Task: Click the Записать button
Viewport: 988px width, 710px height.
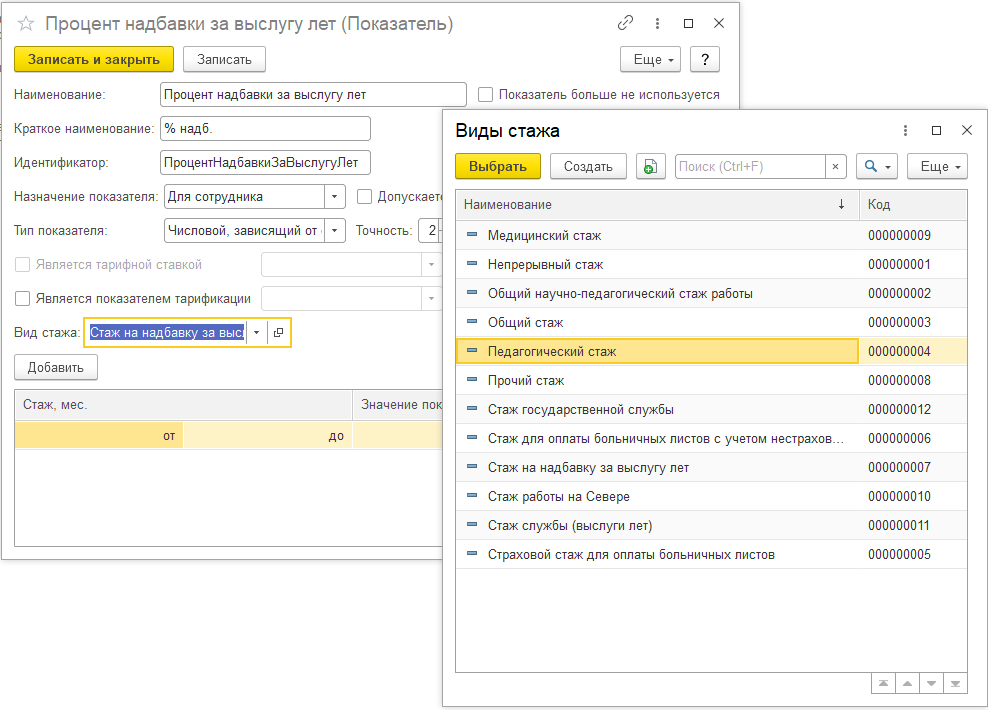Action: point(224,59)
